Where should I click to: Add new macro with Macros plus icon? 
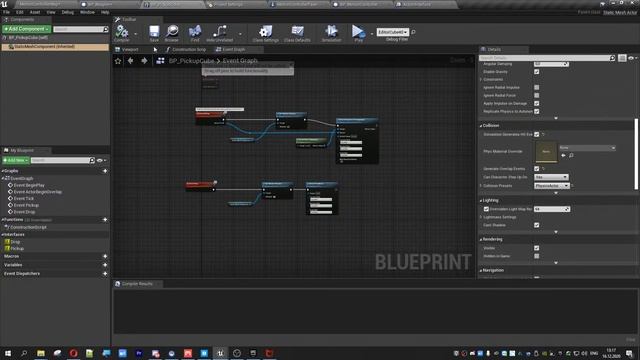pyautogui.click(x=105, y=256)
